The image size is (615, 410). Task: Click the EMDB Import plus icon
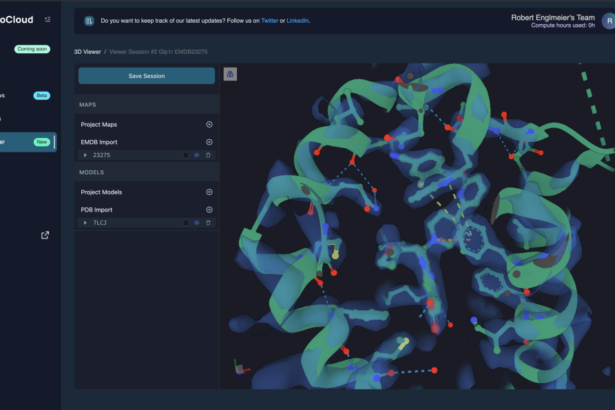[209, 142]
